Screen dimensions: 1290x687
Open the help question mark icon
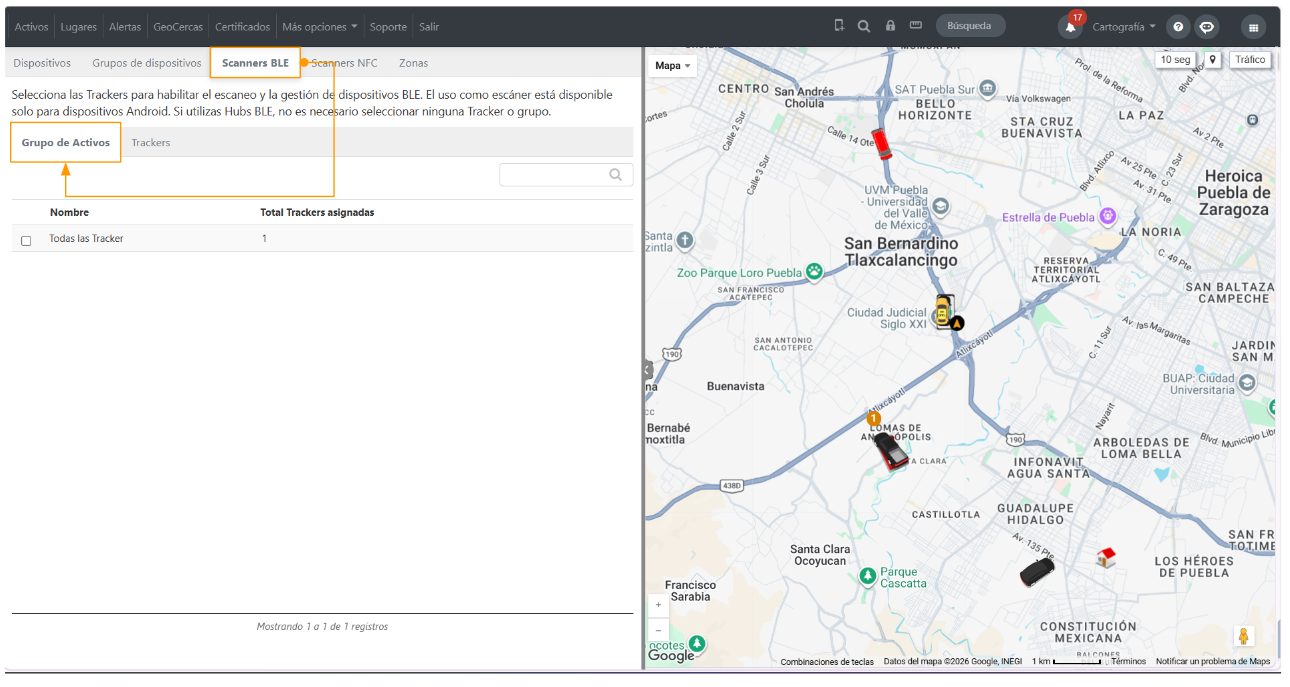[1178, 27]
